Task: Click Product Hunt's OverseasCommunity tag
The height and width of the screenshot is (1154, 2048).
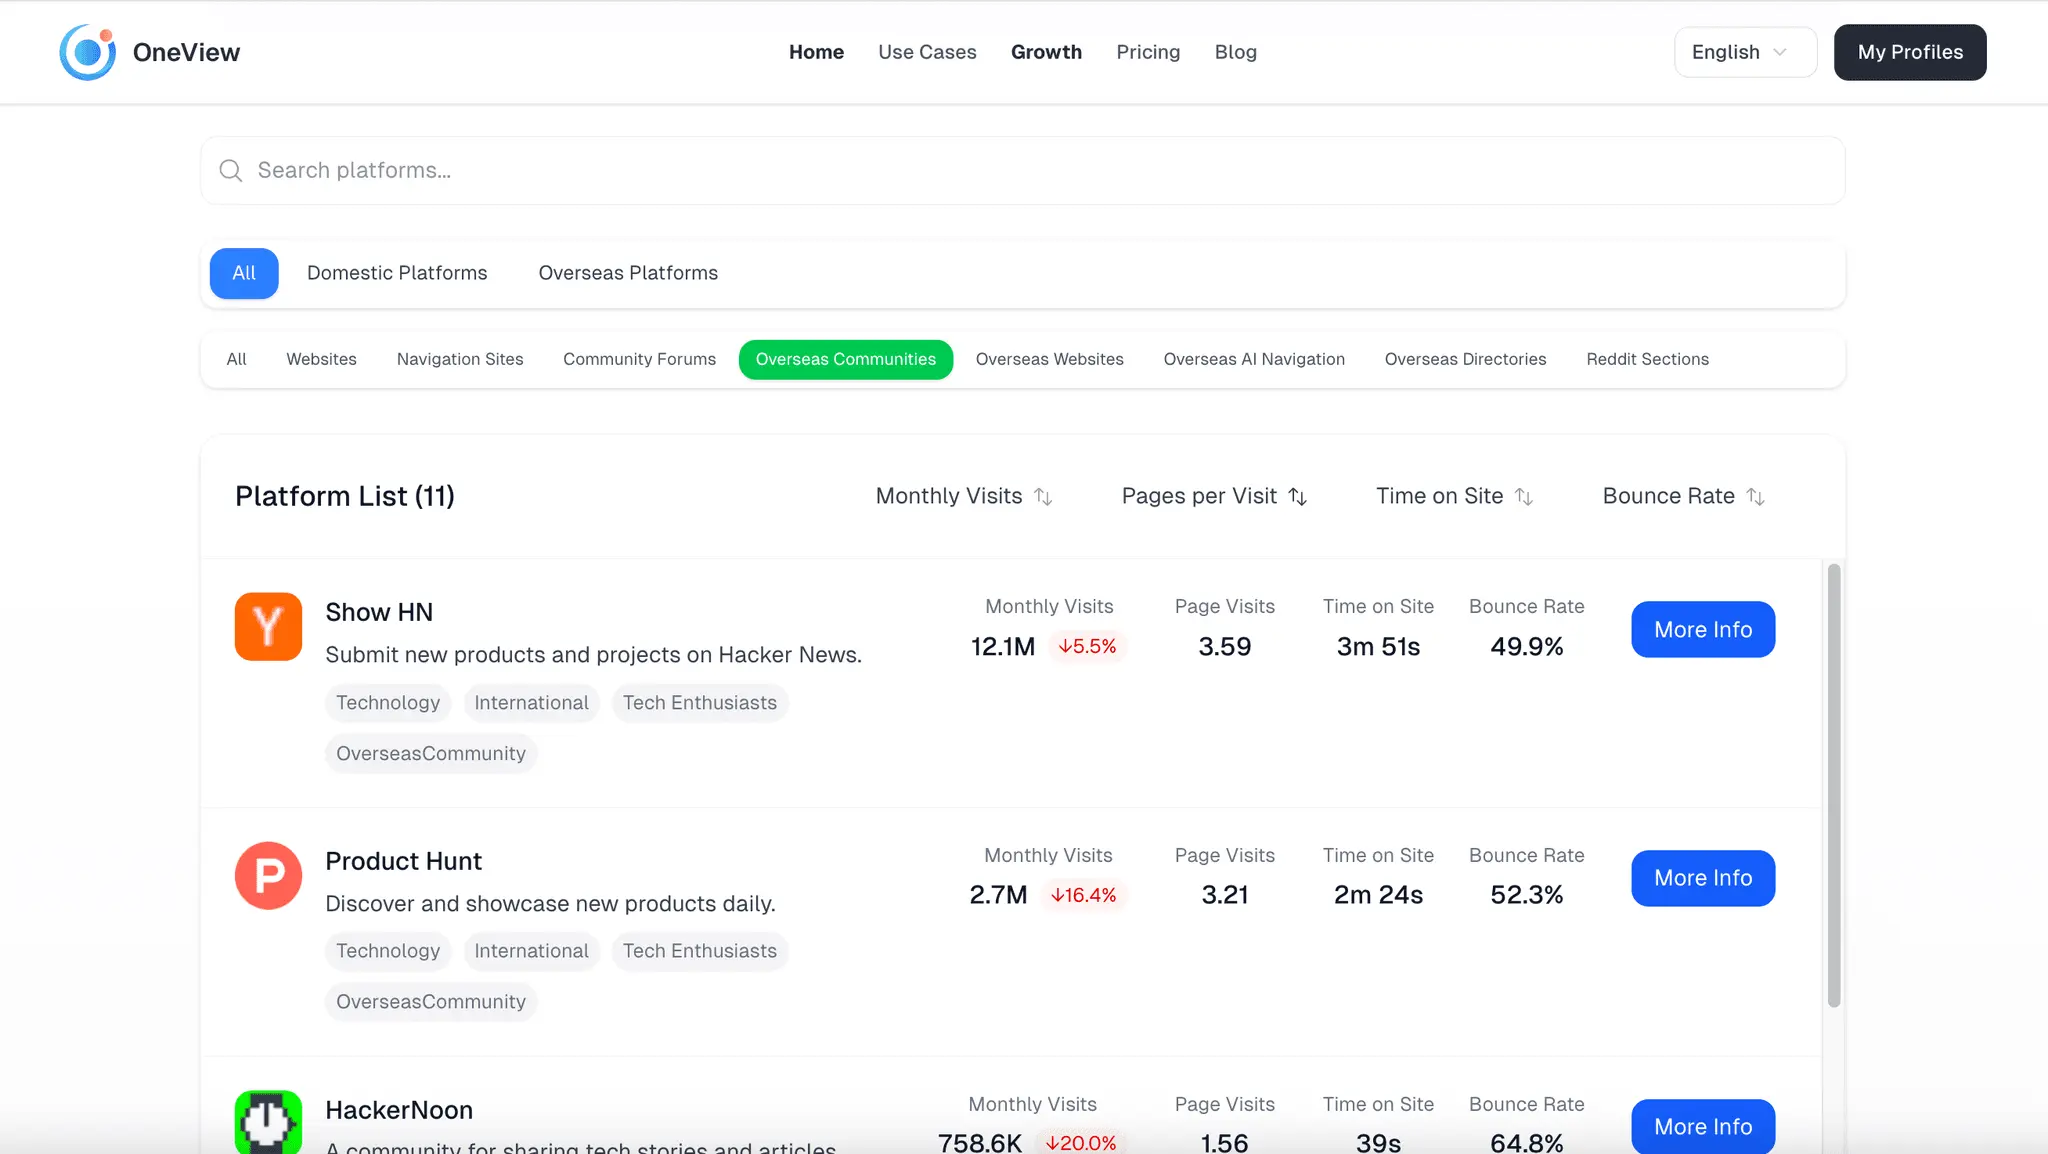Action: (x=431, y=1002)
